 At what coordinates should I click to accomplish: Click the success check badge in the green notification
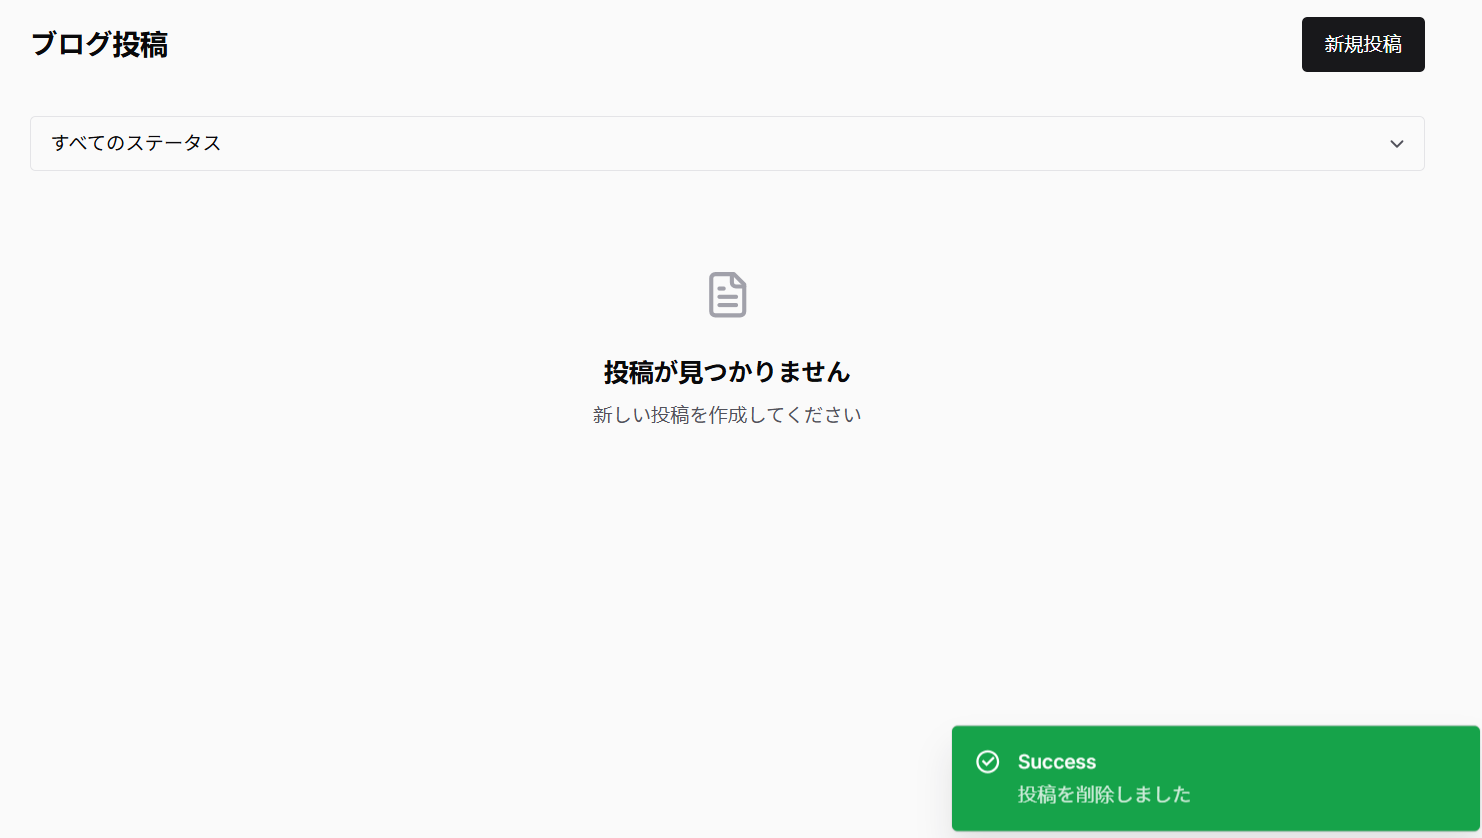pyautogui.click(x=988, y=762)
